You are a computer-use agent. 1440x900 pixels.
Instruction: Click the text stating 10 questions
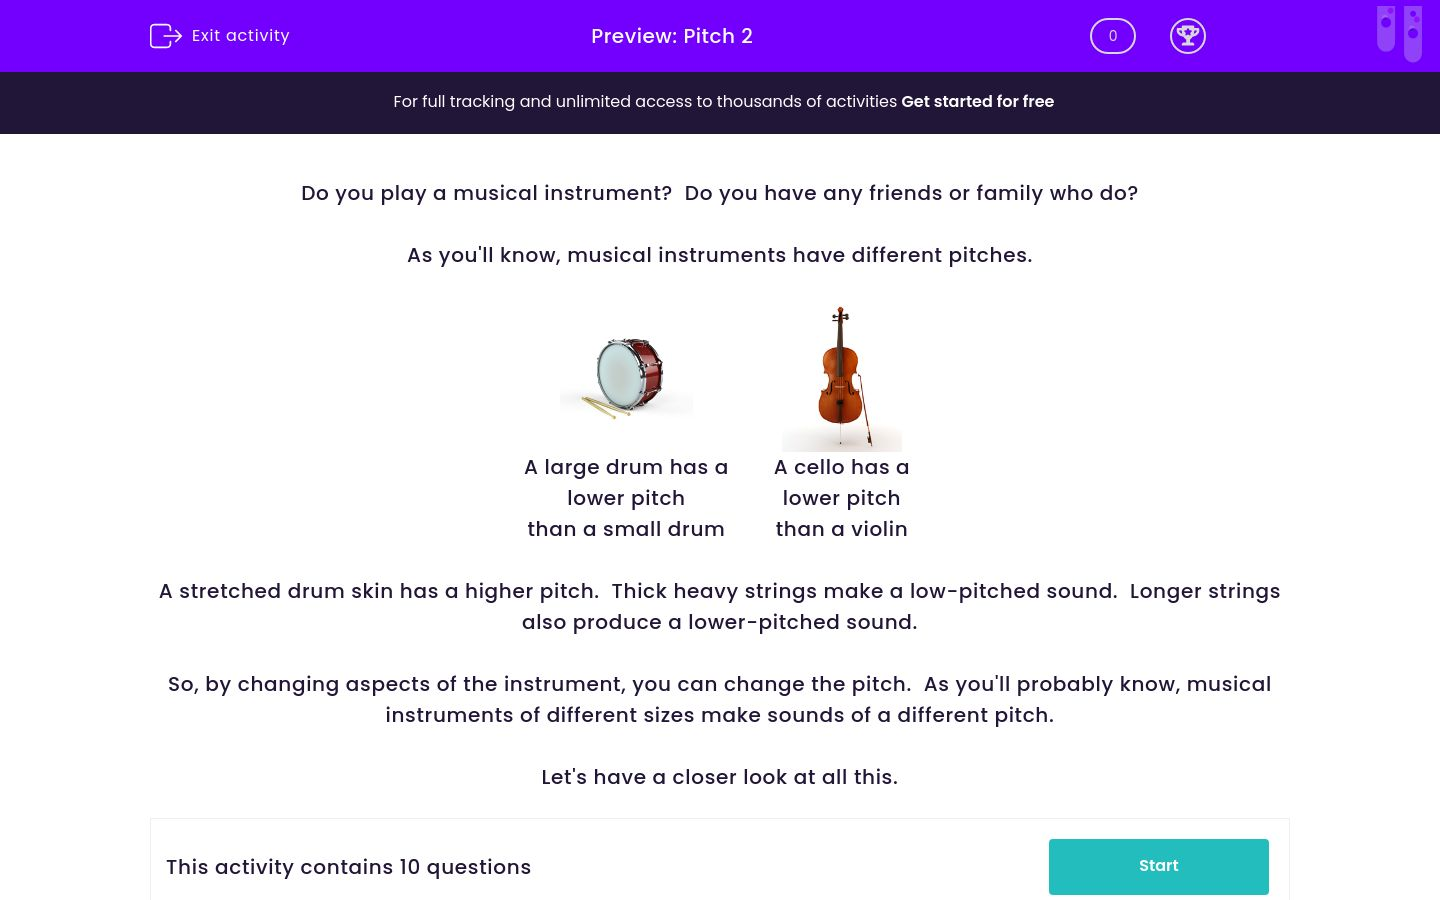pyautogui.click(x=348, y=867)
